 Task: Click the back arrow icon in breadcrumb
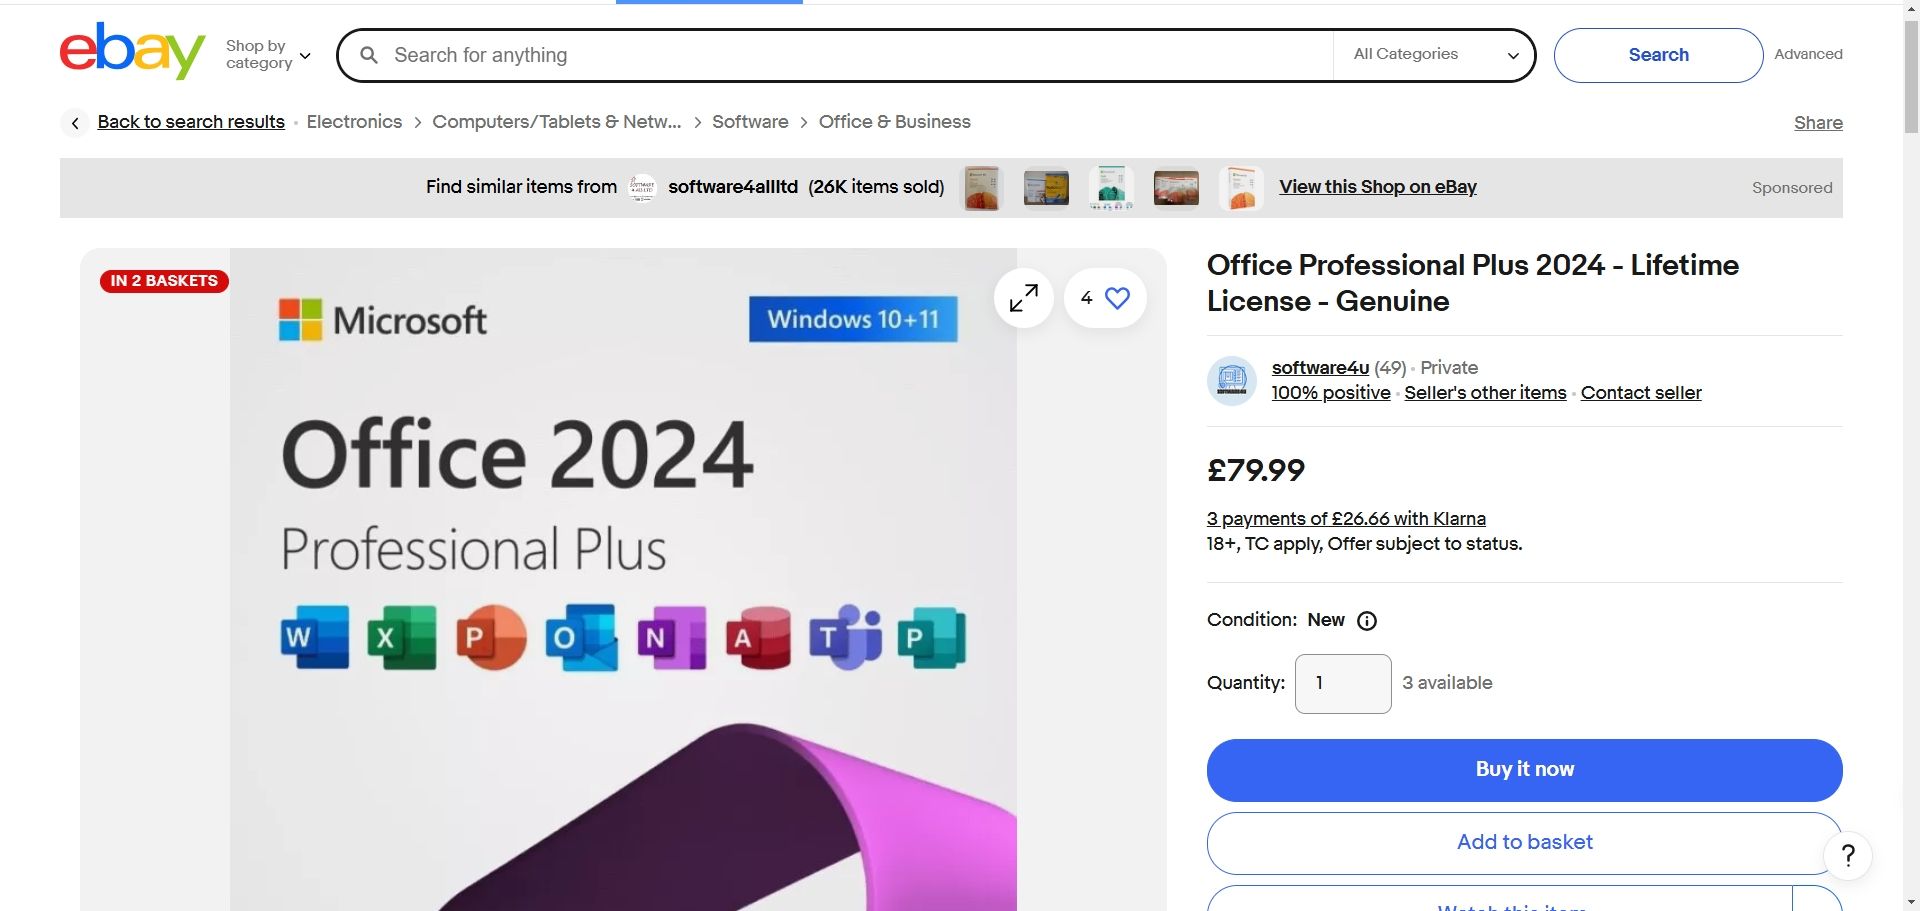point(75,123)
